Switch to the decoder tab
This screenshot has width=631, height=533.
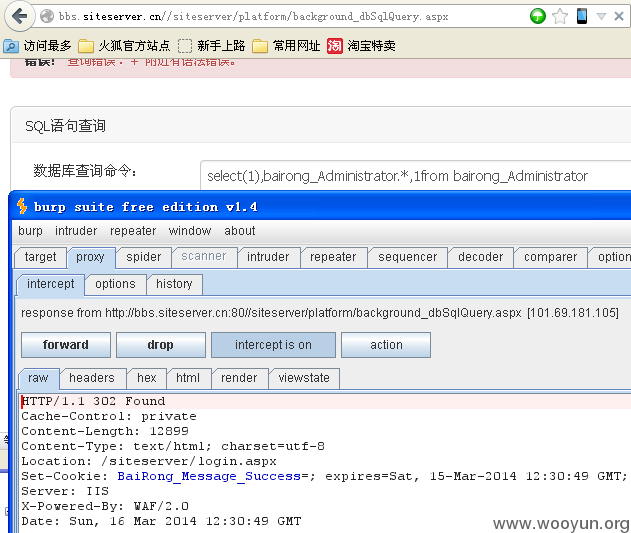tap(480, 257)
